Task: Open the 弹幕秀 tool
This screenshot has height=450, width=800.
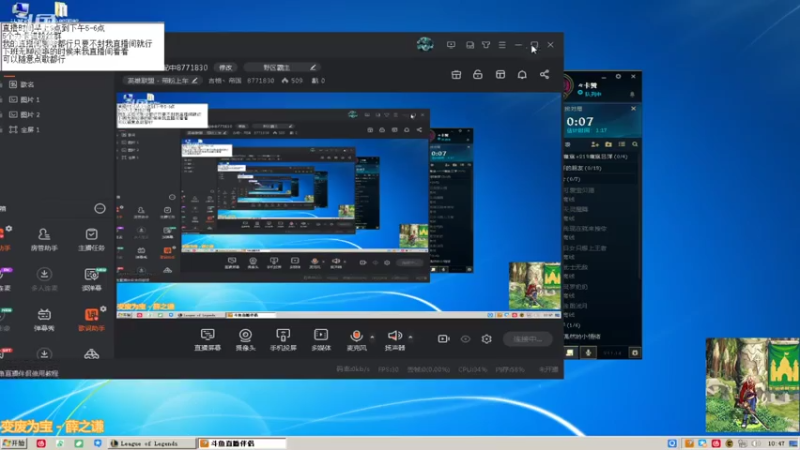Action: coord(44,320)
